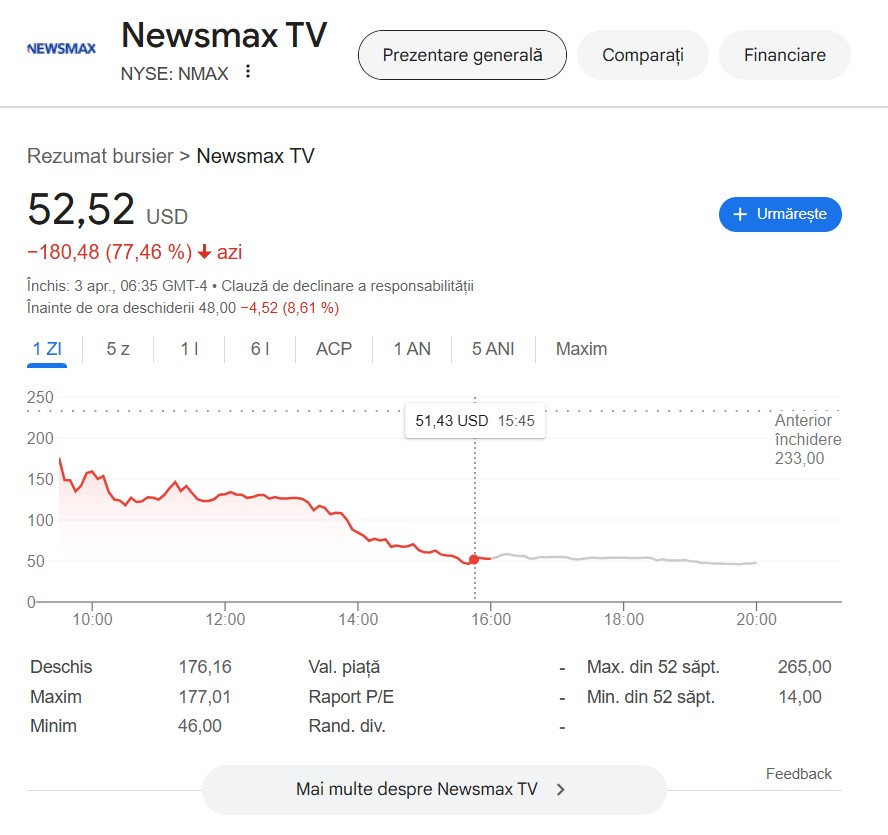Open the Financiare tab
888x835 pixels.
(x=784, y=55)
